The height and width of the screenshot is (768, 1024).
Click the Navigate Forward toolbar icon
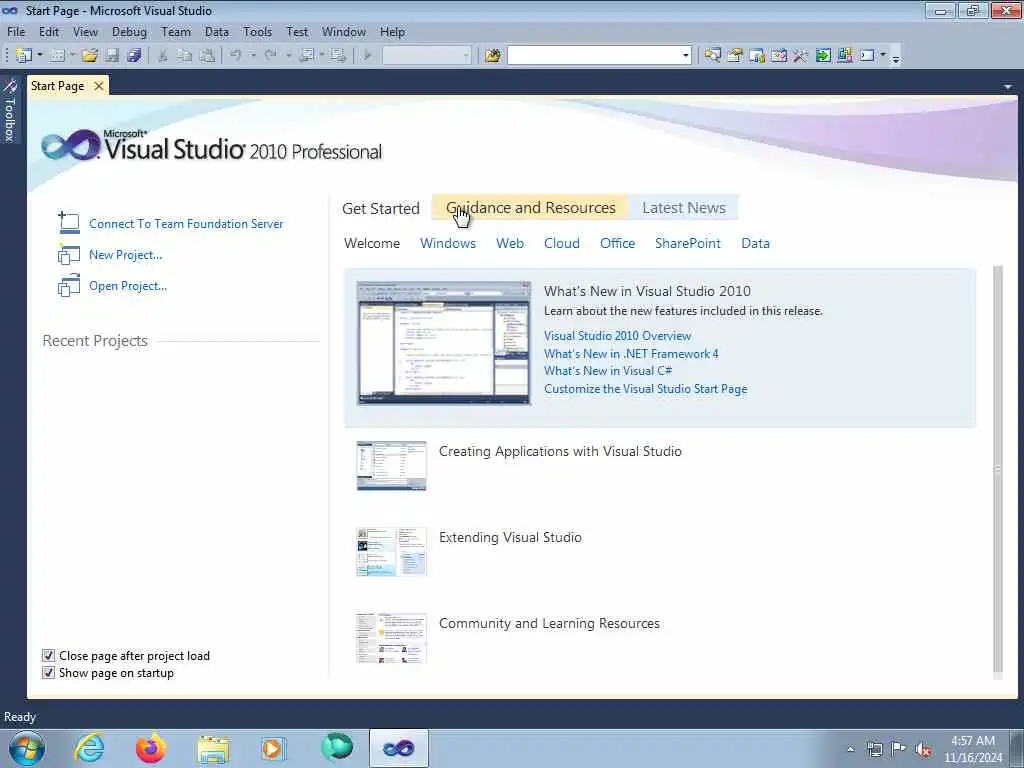[x=338, y=56]
